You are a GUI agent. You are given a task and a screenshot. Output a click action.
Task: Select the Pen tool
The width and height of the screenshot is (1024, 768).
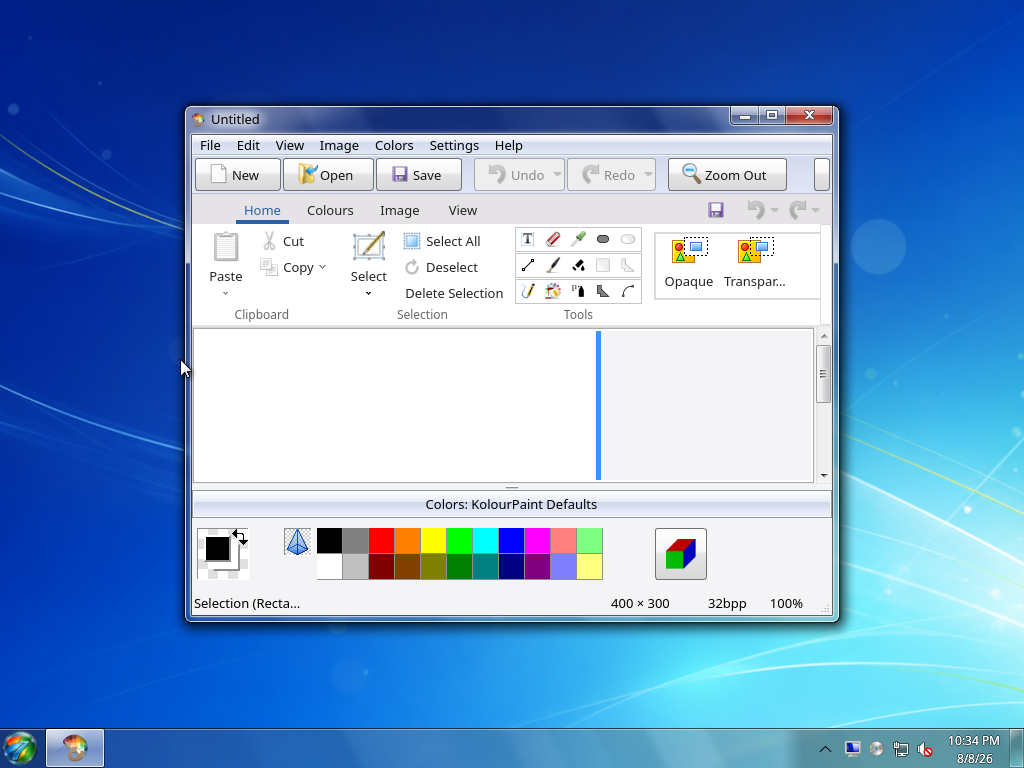coord(528,291)
